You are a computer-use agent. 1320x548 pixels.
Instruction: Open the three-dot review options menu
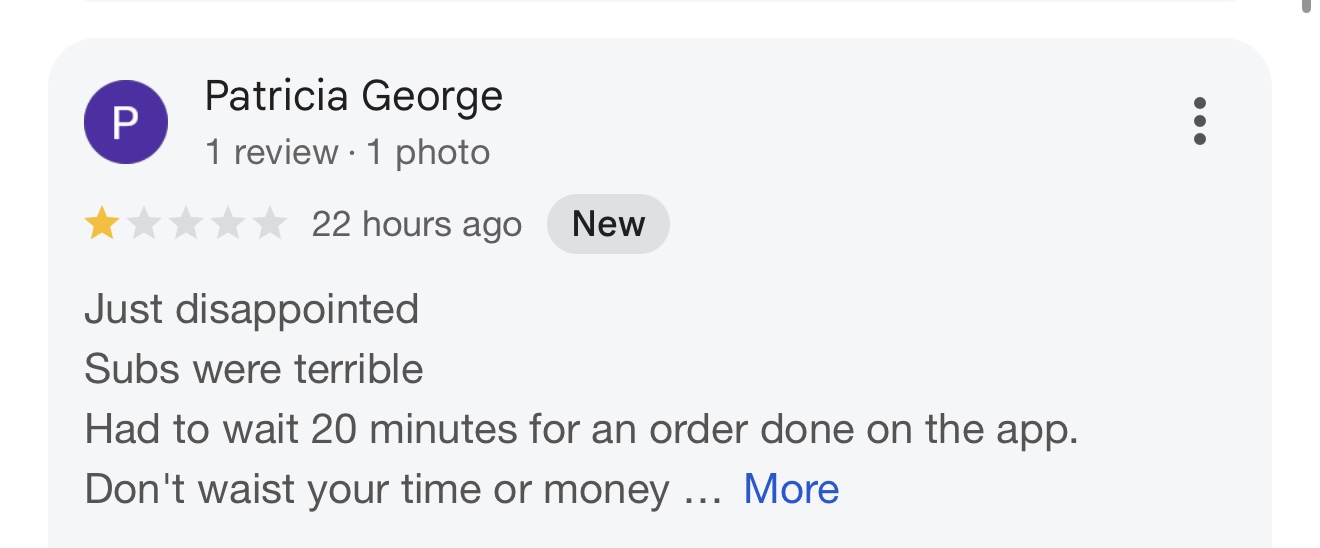[x=1200, y=122]
